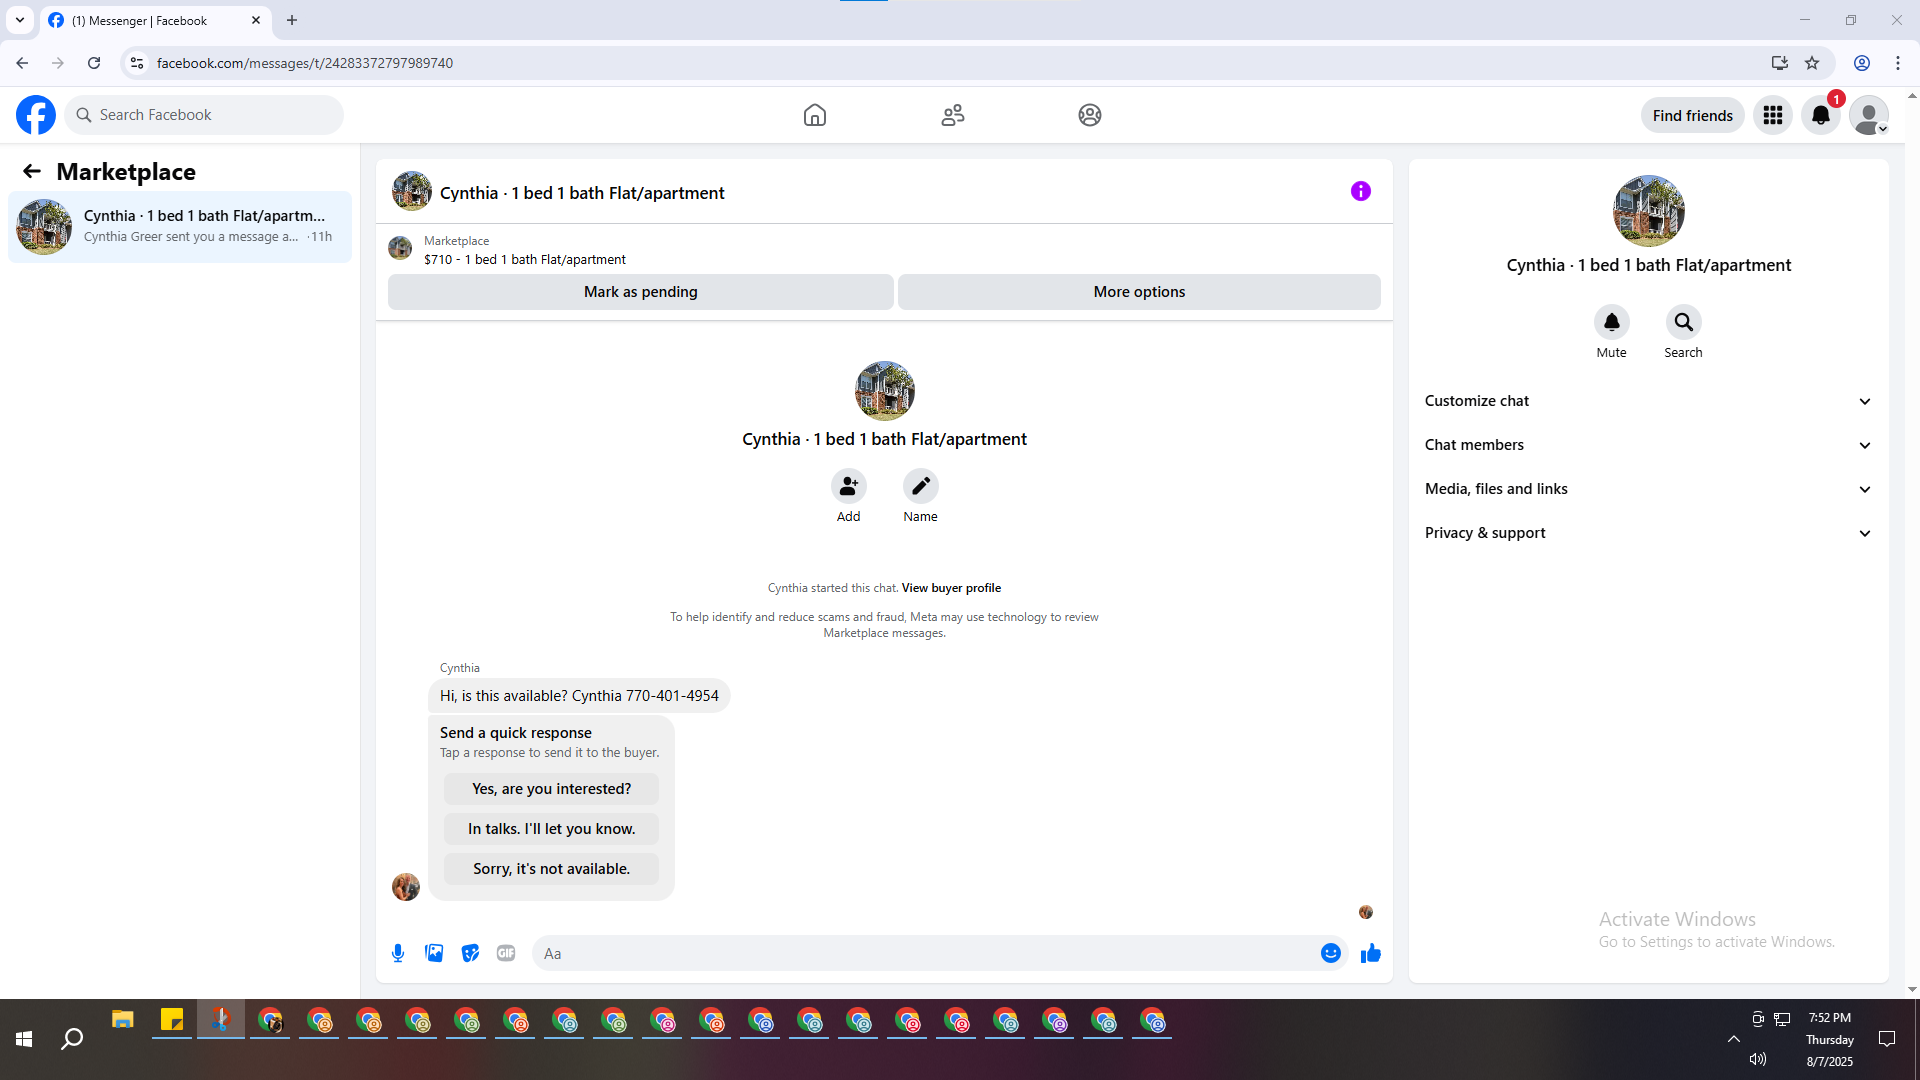
Task: Select the Messenger | Facebook browser tab
Action: (x=156, y=21)
